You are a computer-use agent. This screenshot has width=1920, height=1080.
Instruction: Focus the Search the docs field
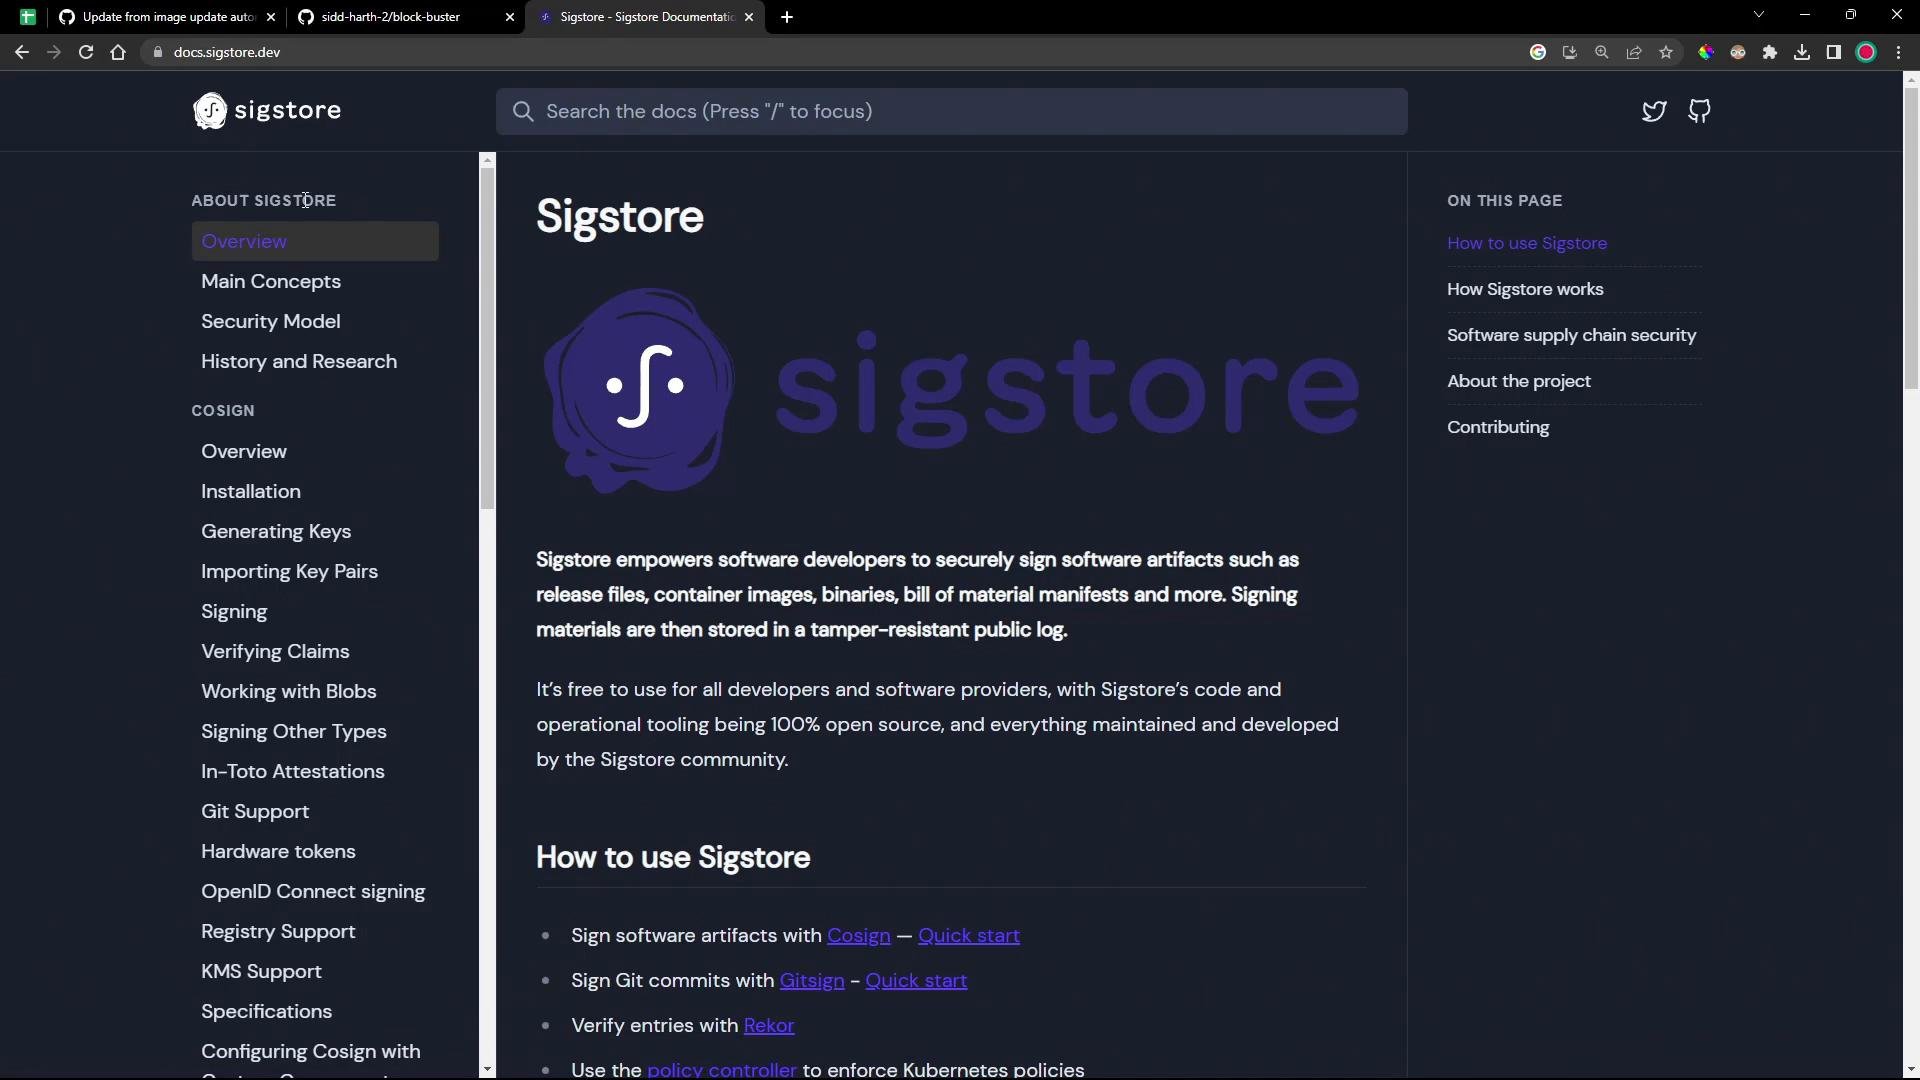[951, 112]
